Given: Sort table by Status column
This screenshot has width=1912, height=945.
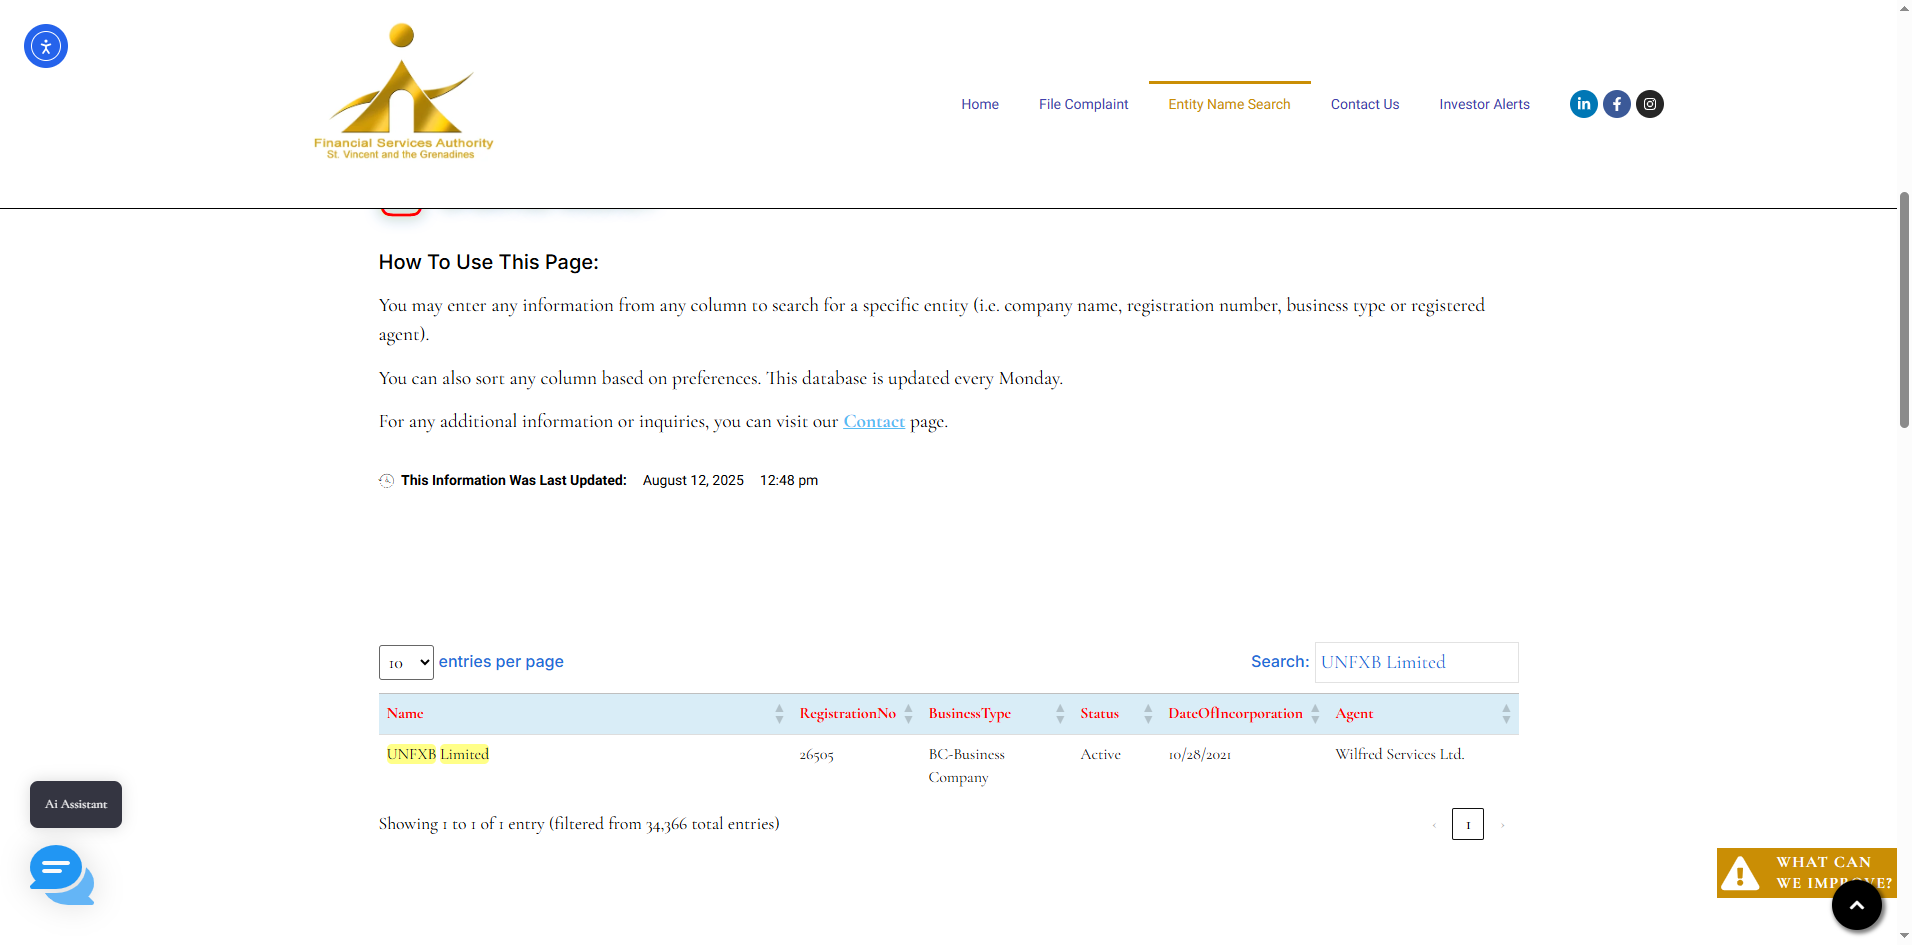Looking at the screenshot, I should click(x=1099, y=713).
